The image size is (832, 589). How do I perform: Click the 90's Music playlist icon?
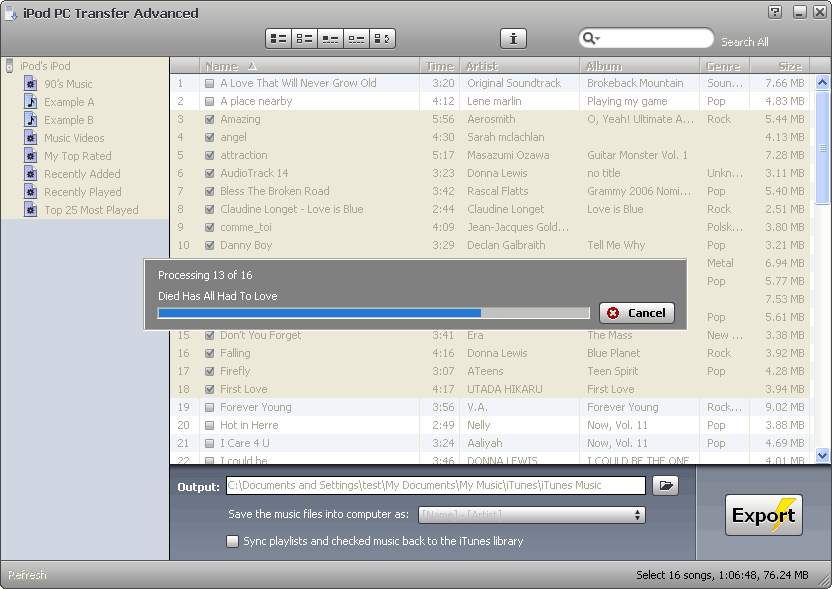(x=31, y=84)
